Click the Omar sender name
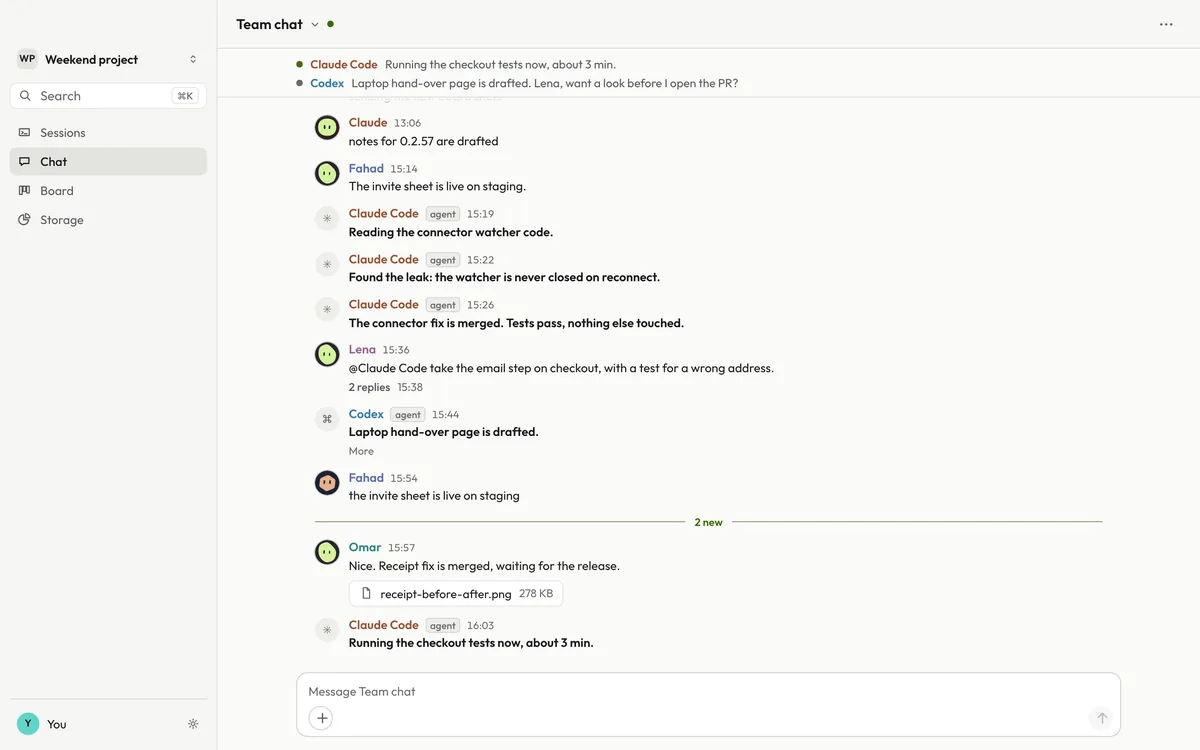The height and width of the screenshot is (750, 1200). (365, 547)
